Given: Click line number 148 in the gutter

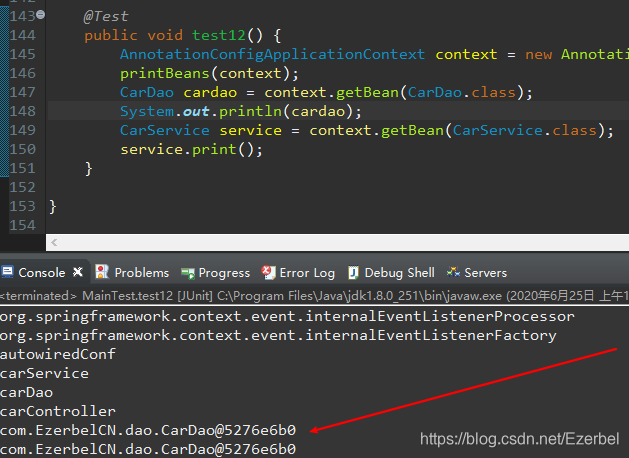Looking at the screenshot, I should (x=22, y=111).
